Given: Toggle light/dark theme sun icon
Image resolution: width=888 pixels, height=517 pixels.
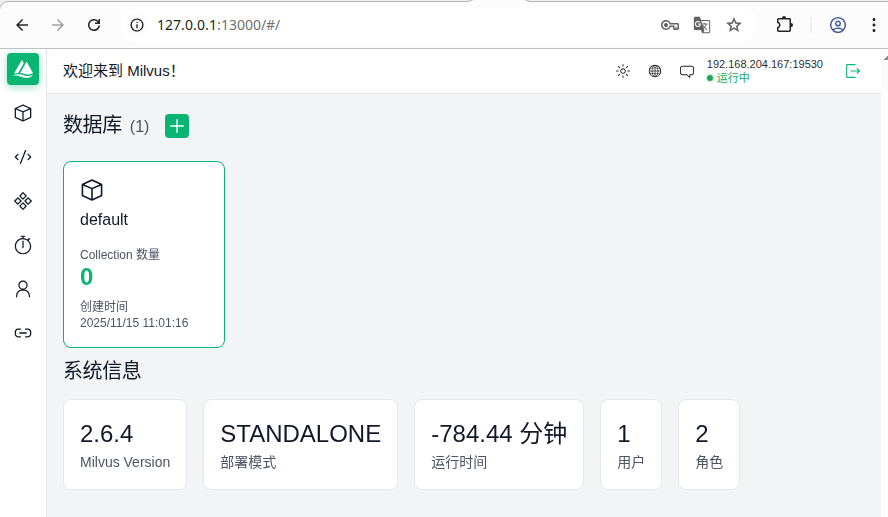Looking at the screenshot, I should [x=623, y=71].
